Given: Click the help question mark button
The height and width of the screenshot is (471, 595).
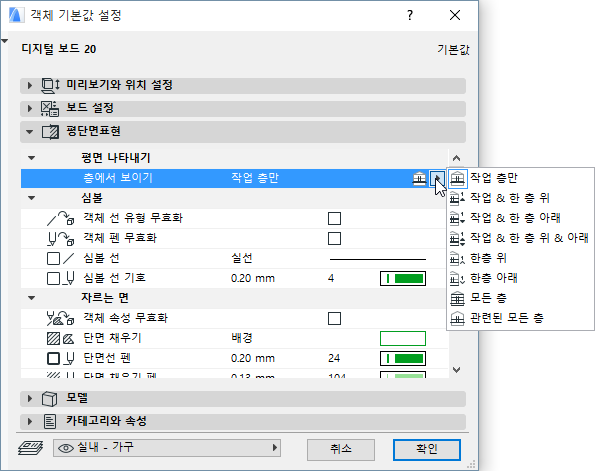Looking at the screenshot, I should coord(410,15).
